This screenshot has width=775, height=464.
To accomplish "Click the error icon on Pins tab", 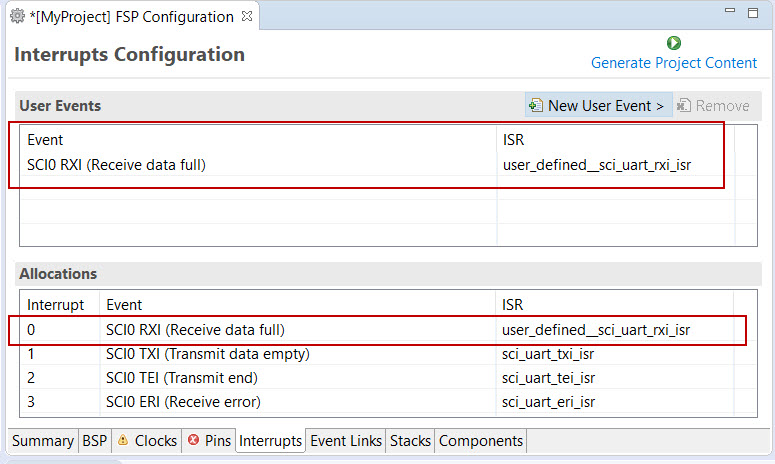I will coord(193,439).
